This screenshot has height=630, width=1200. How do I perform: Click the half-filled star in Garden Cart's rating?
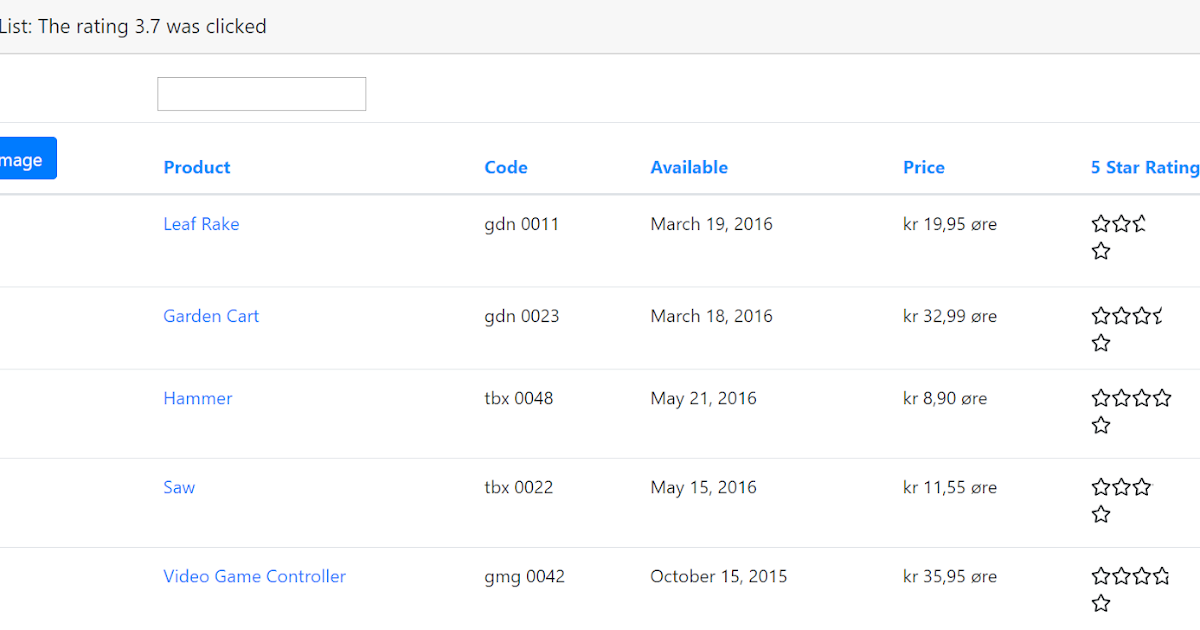pos(1156,316)
